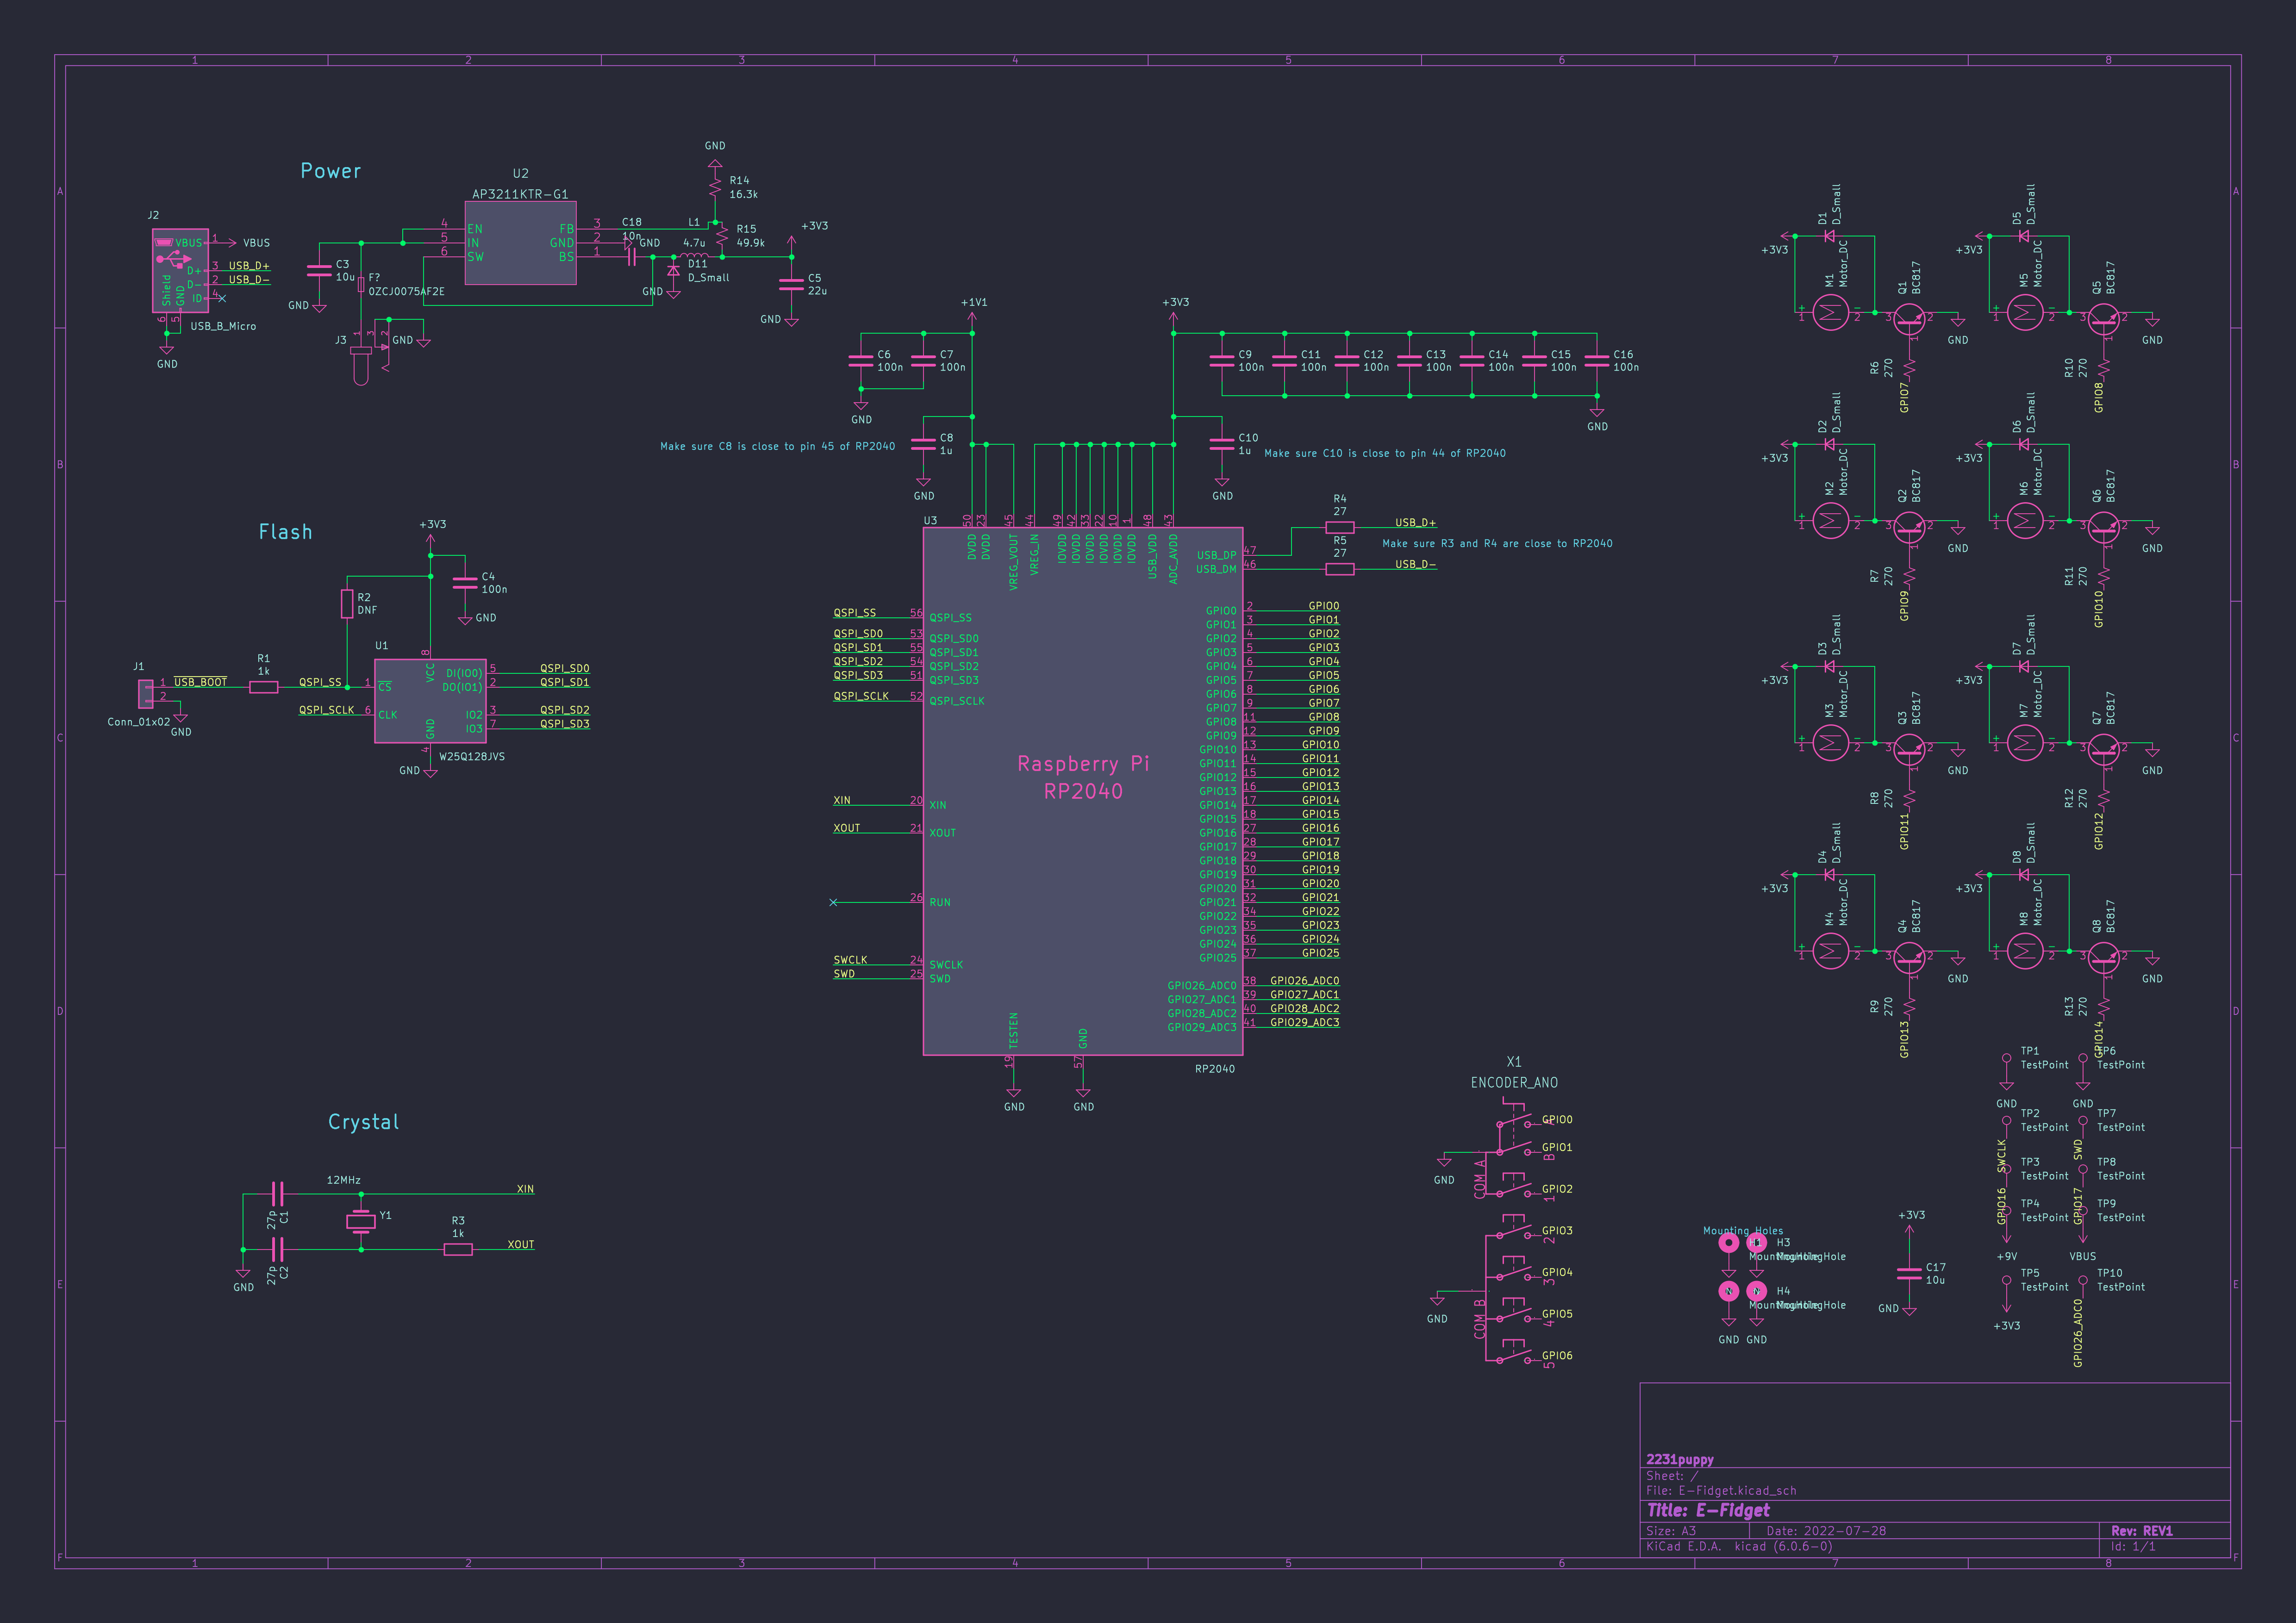Click the +1V1 power label
Image resolution: width=2296 pixels, height=1623 pixels.
pos(974,302)
